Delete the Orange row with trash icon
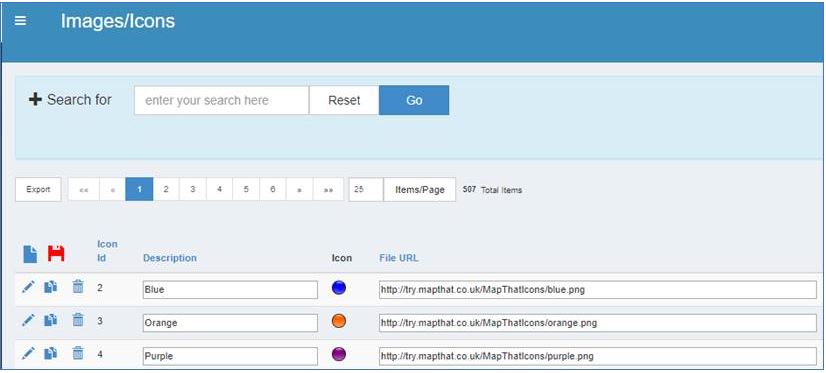 pos(78,320)
